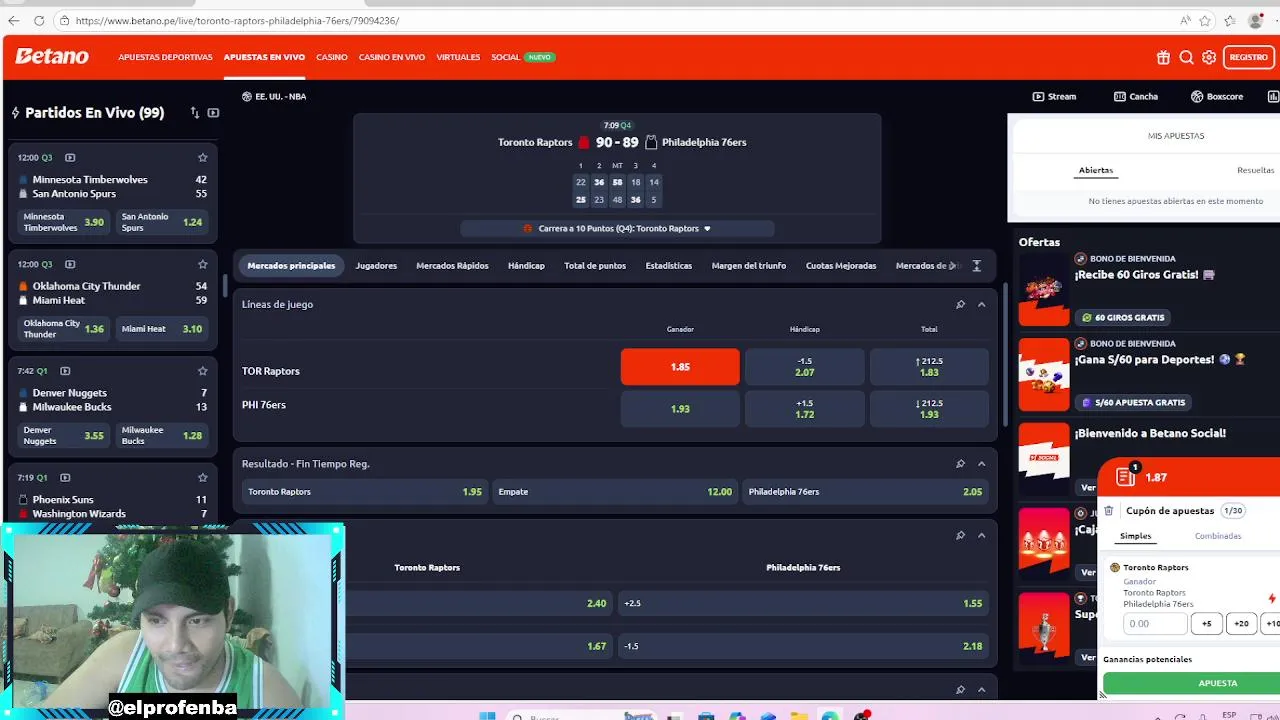Collapse the Líneas de juego section
The width and height of the screenshot is (1280, 720).
point(981,304)
